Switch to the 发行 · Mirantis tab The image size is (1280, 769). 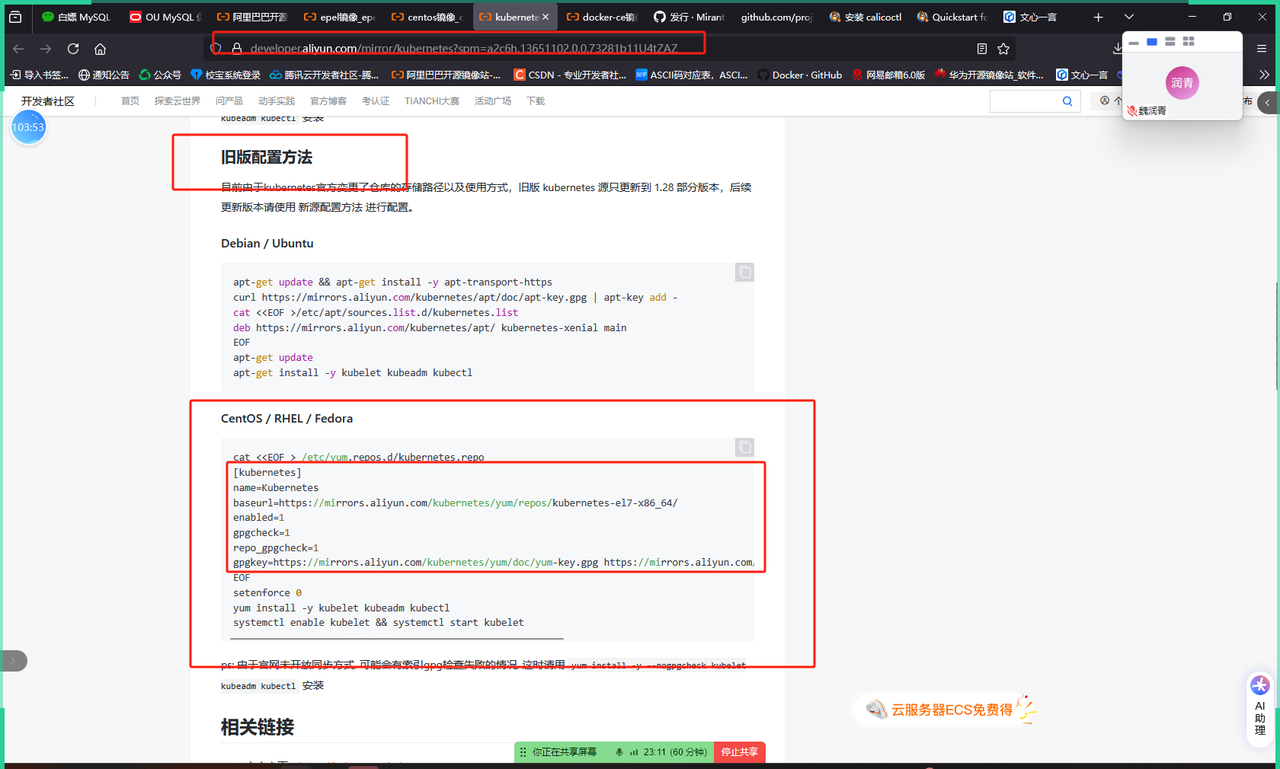pyautogui.click(x=688, y=17)
